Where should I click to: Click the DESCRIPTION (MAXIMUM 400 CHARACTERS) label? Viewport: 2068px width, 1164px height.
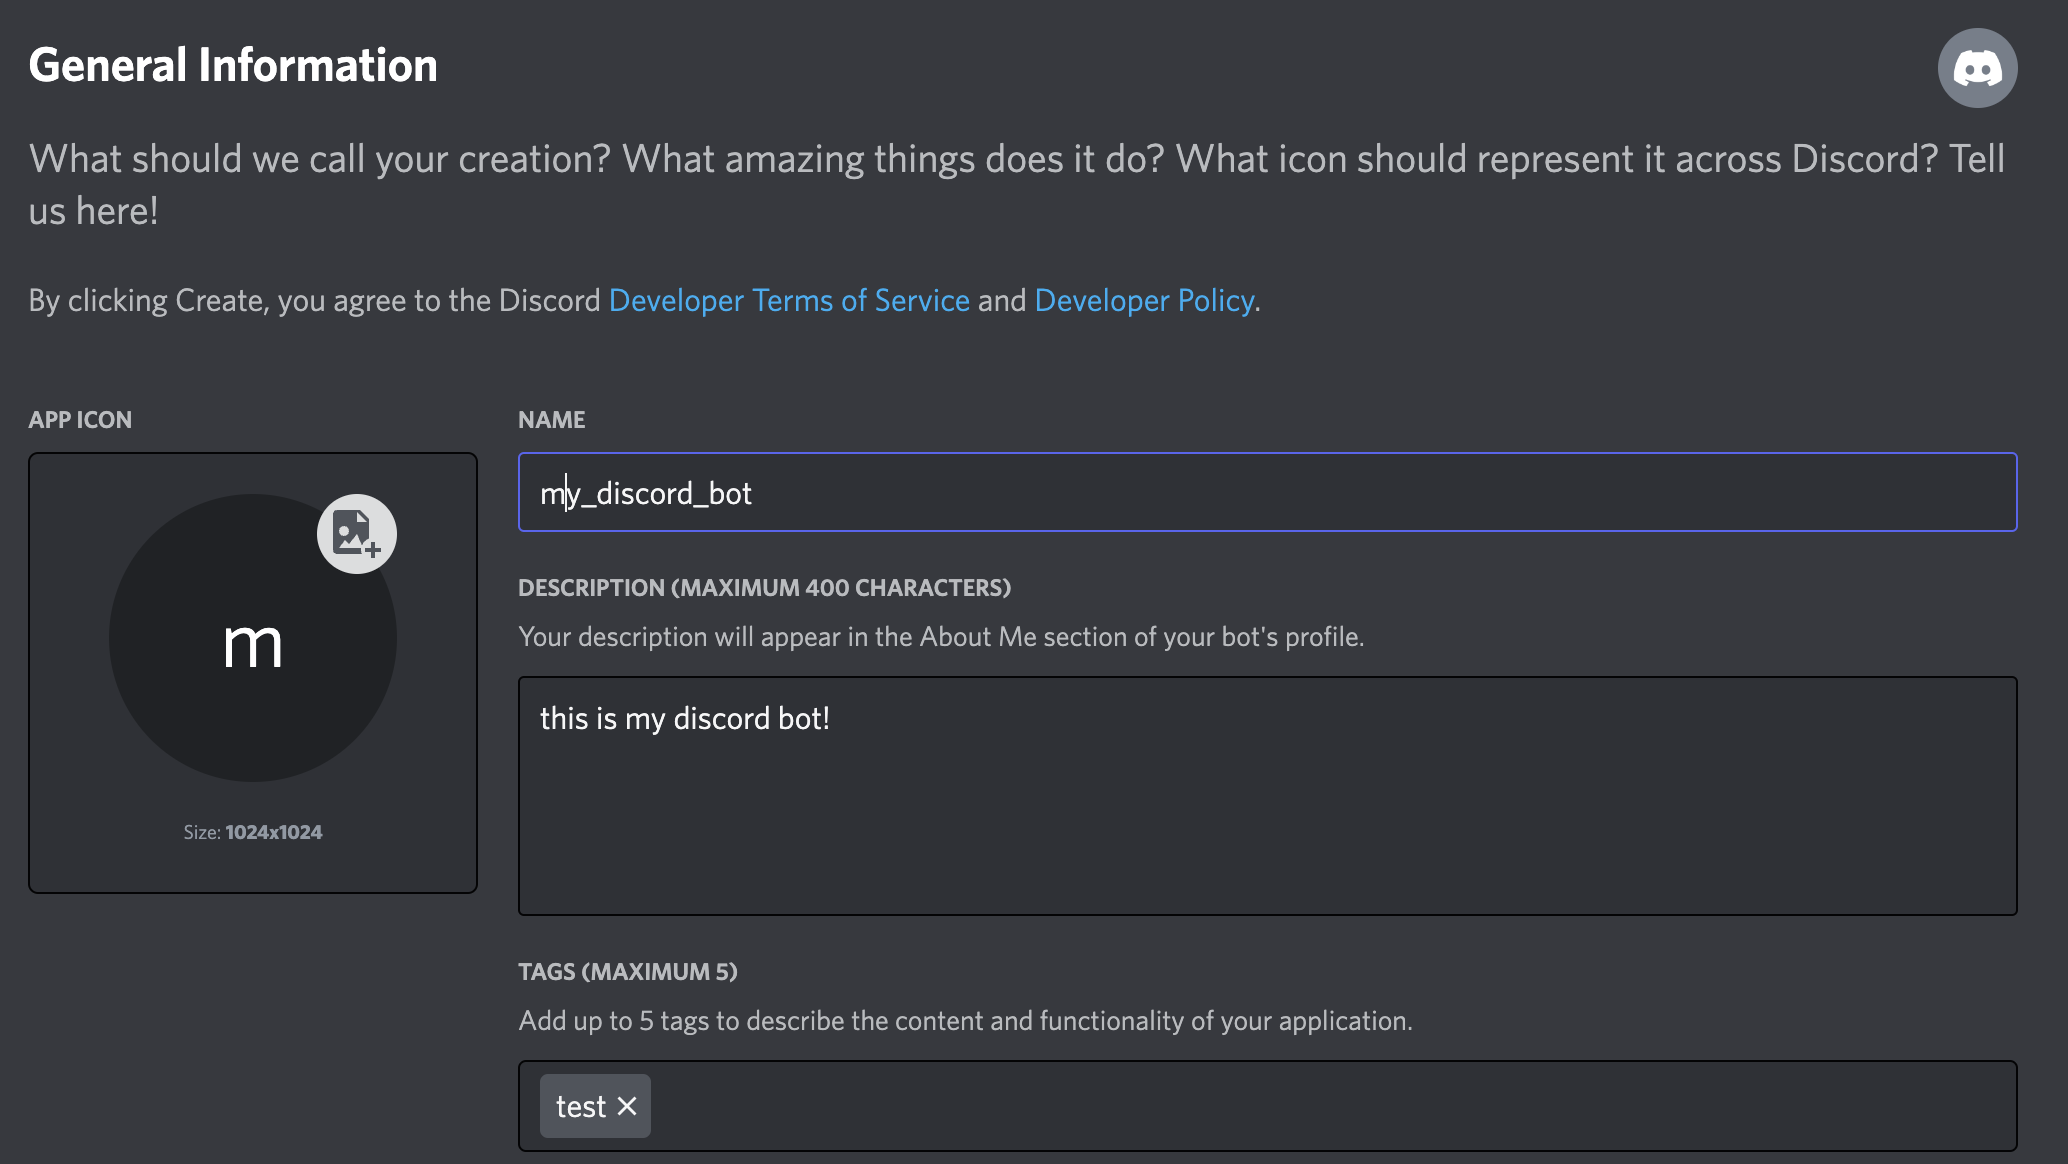(x=764, y=588)
